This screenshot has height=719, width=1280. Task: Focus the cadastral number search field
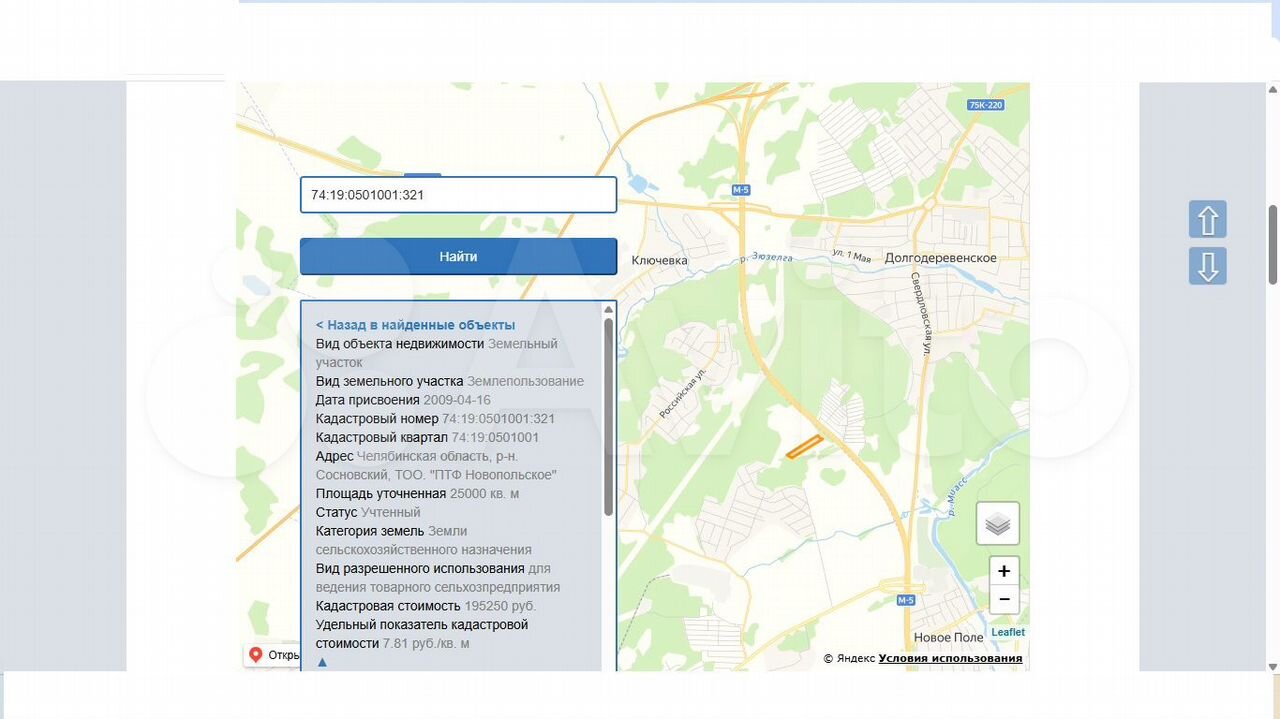coord(458,195)
